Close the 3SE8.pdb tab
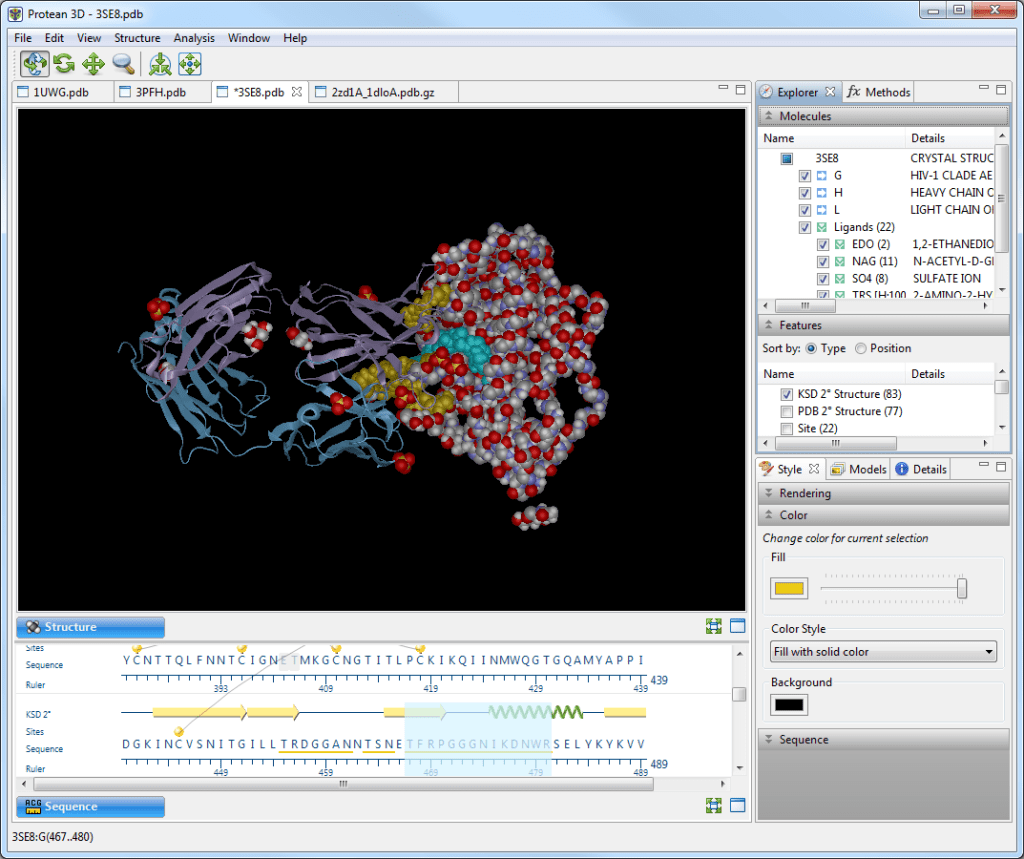This screenshot has width=1024, height=859. (x=297, y=91)
